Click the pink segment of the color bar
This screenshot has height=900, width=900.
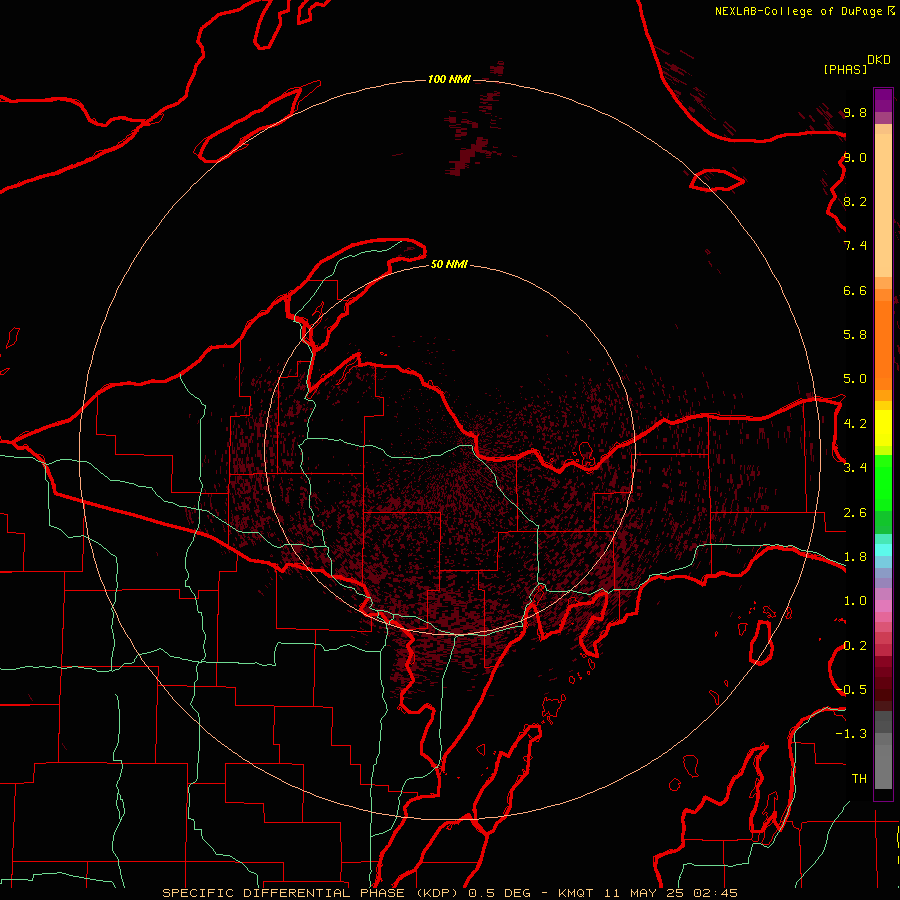pyautogui.click(x=883, y=606)
